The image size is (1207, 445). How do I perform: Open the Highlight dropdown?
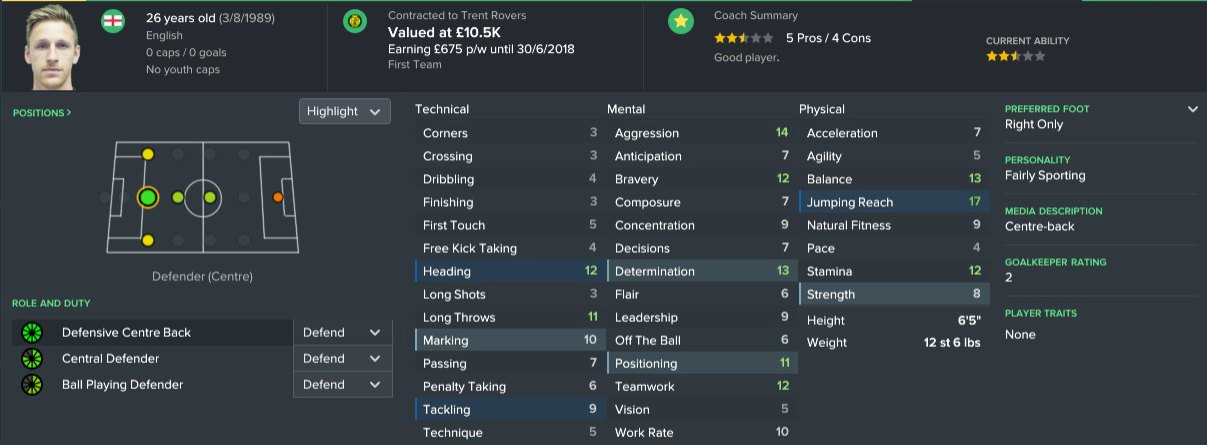[x=344, y=111]
